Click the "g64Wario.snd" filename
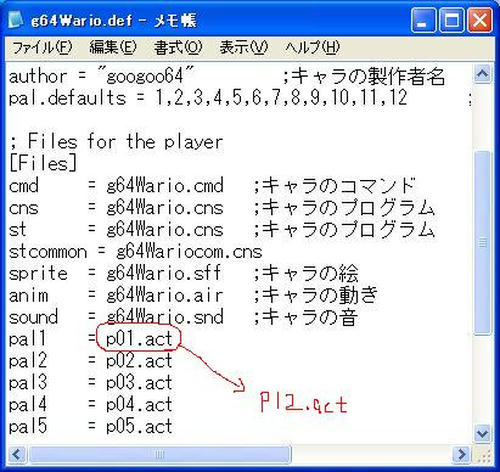 (x=165, y=317)
